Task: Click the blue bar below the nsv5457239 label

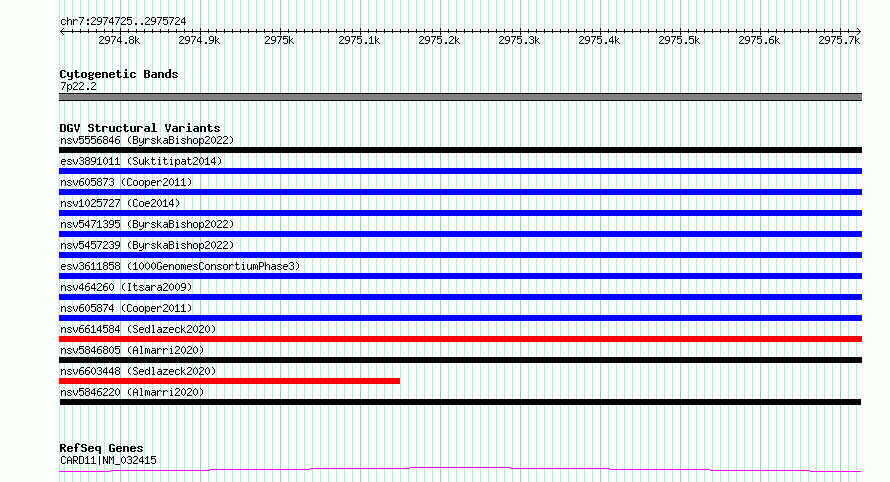Action: tap(460, 255)
